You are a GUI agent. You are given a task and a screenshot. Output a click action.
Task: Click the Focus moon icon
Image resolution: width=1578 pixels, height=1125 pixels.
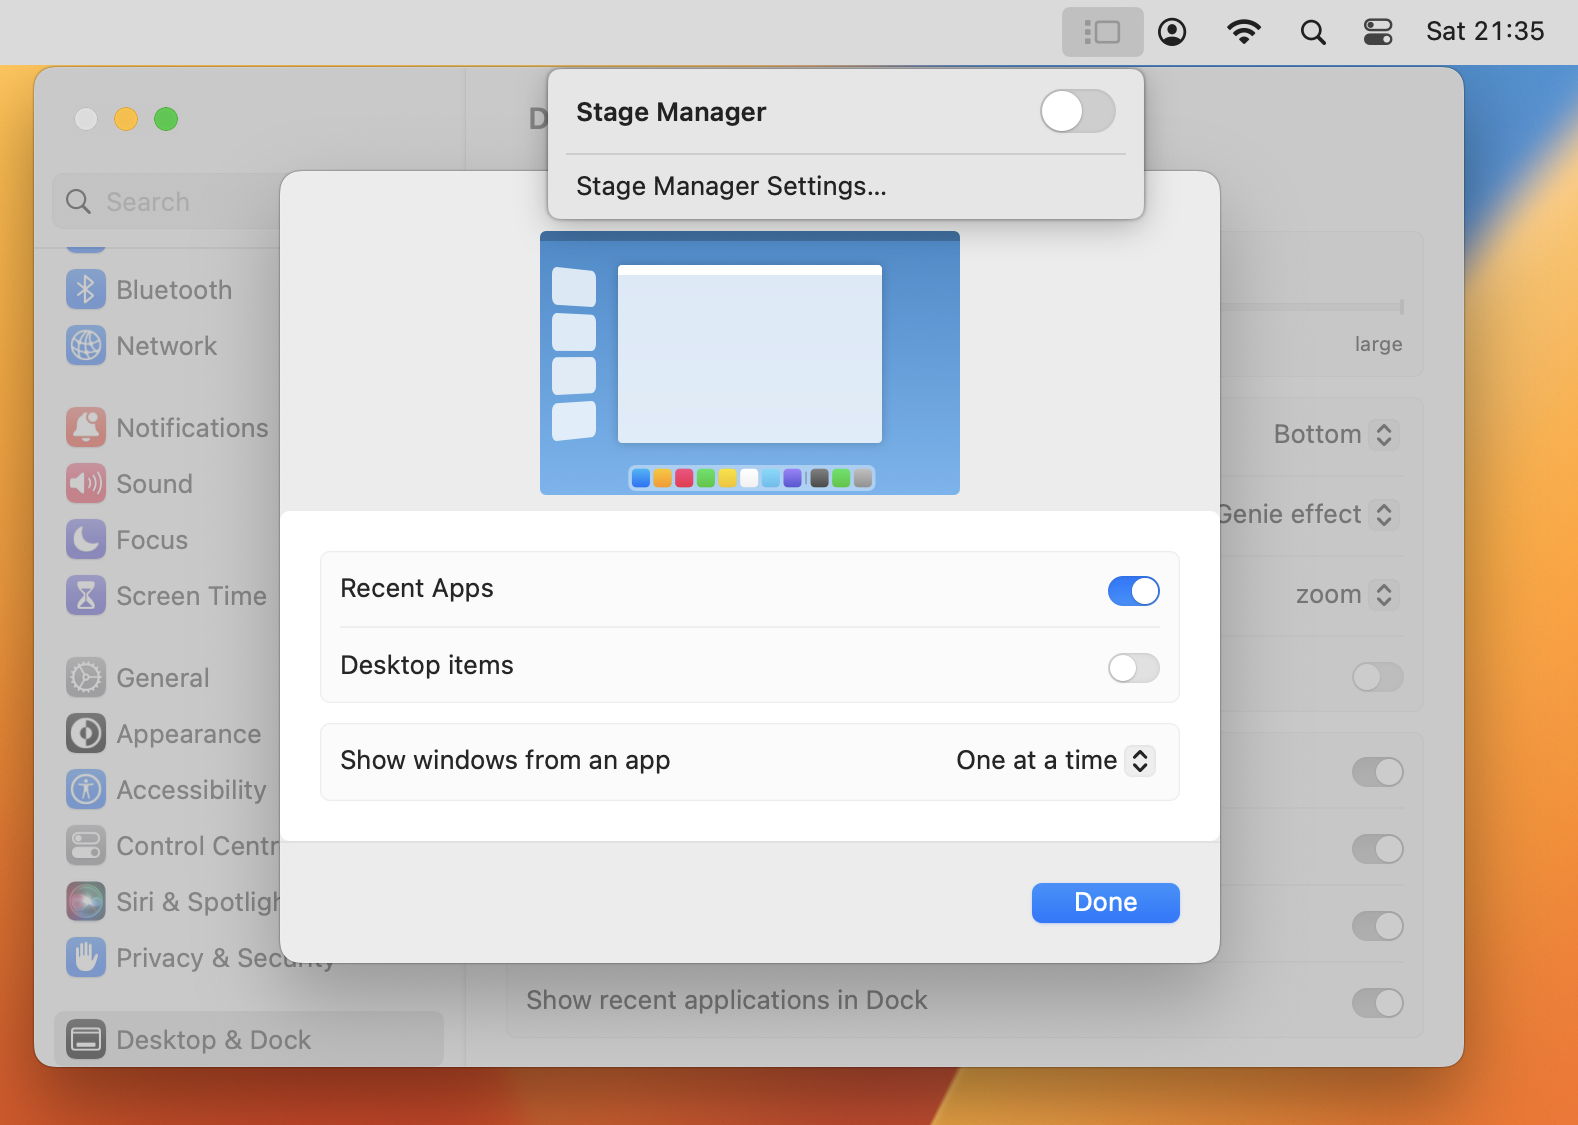click(86, 540)
